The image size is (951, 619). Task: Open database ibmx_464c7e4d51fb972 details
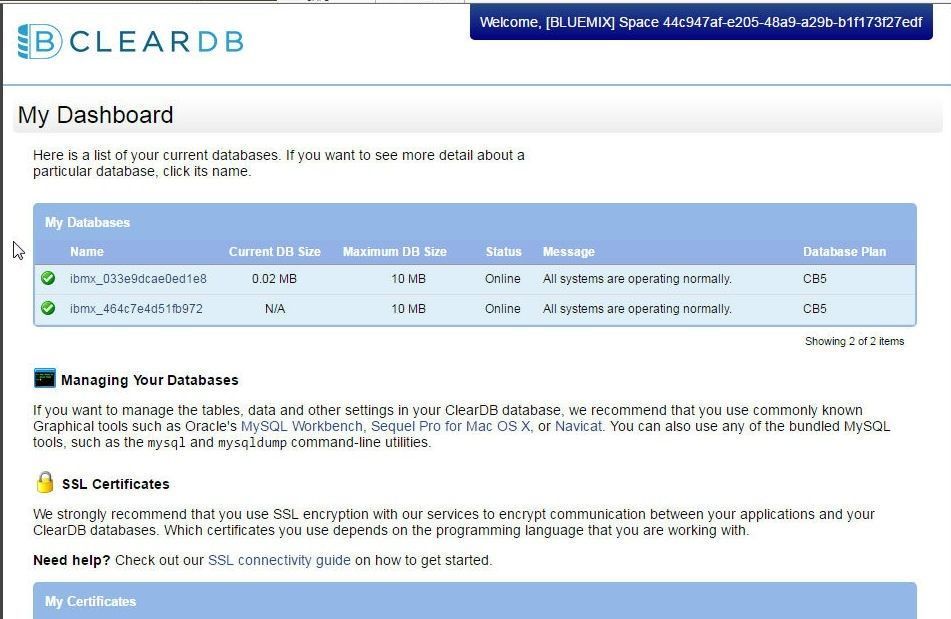(x=136, y=309)
